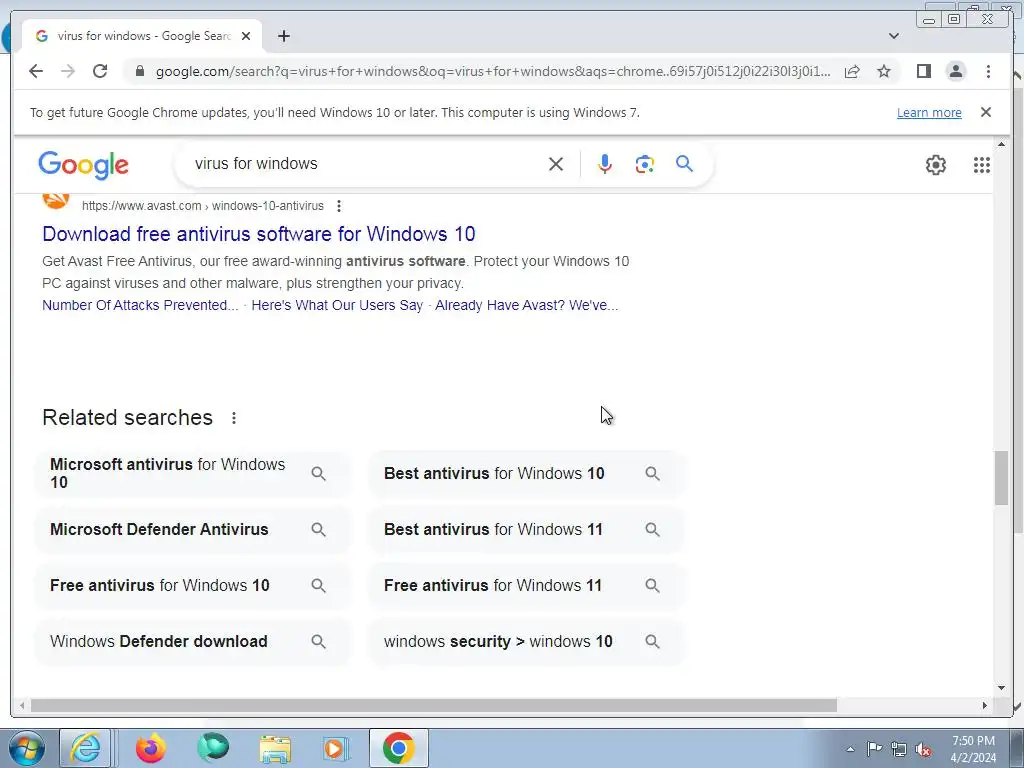The image size is (1024, 768).
Task: Open the Windows Start menu
Action: (x=25, y=748)
